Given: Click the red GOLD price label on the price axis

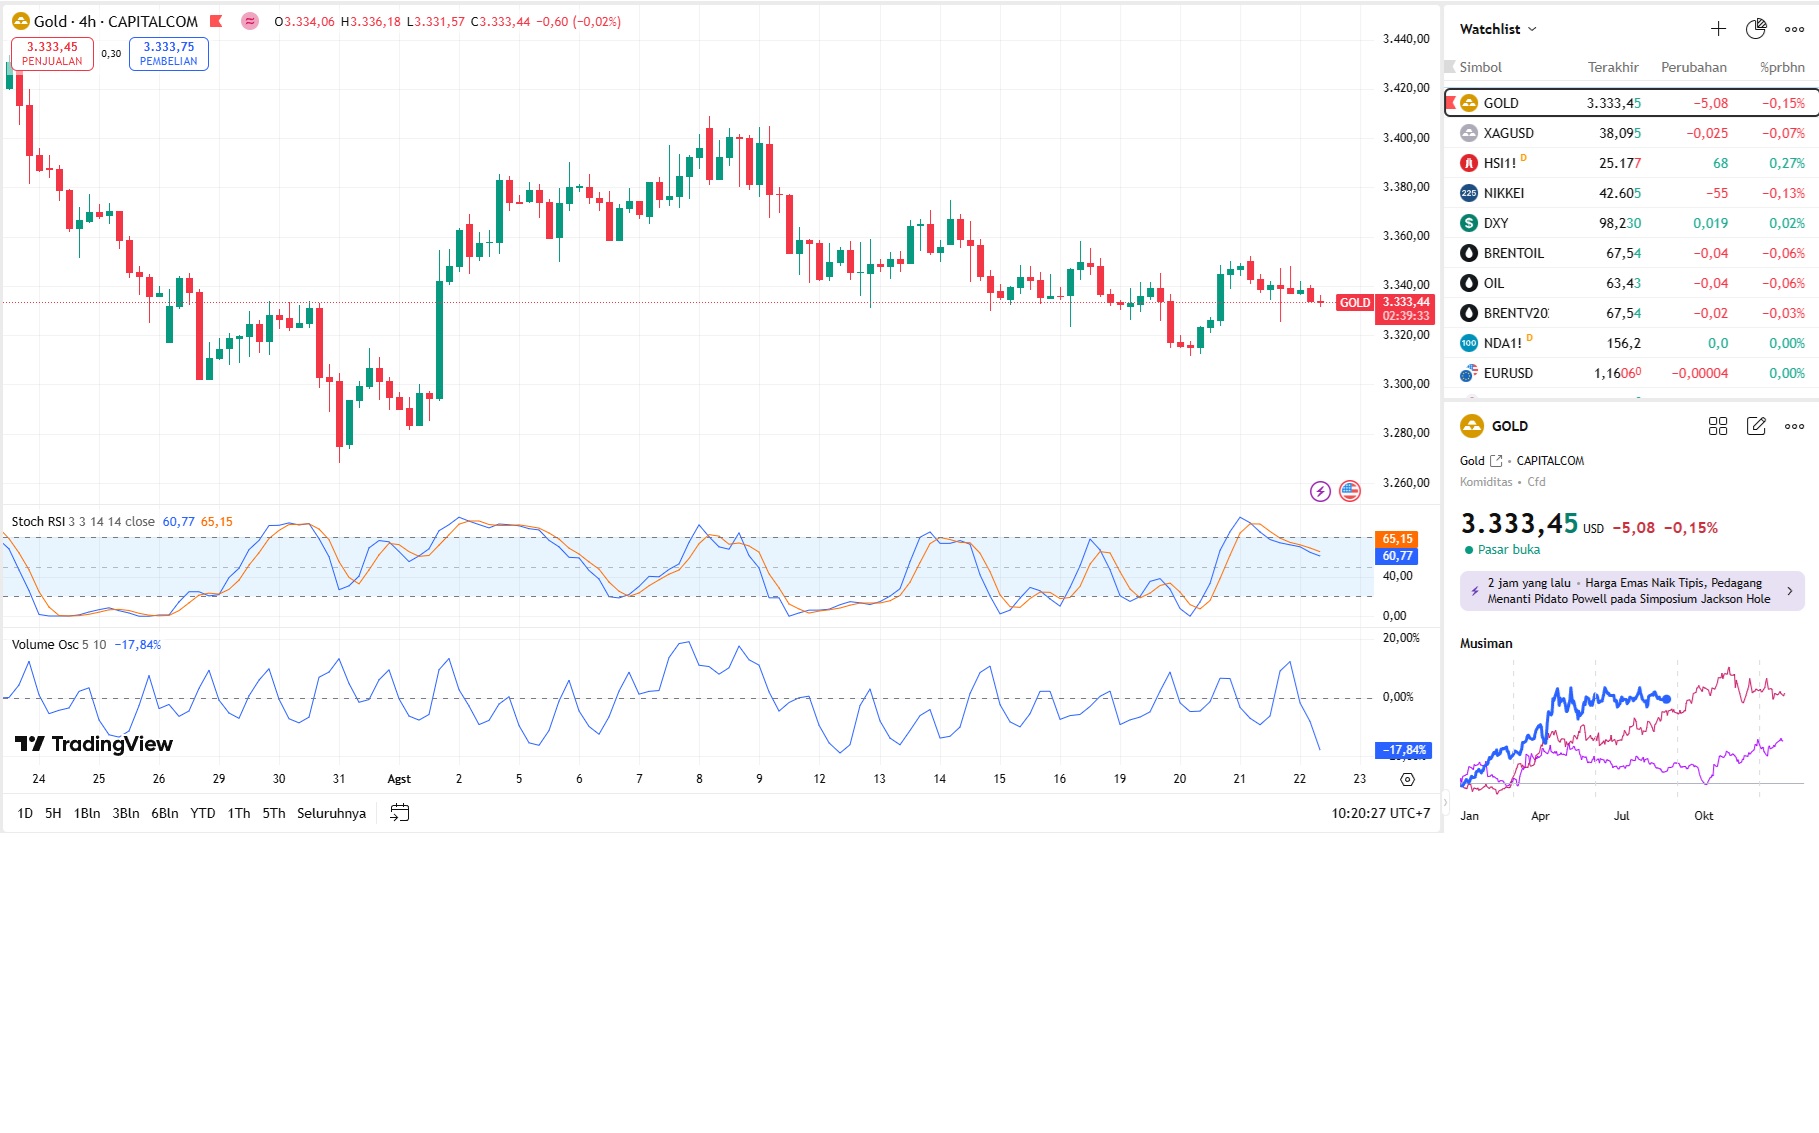Looking at the screenshot, I should 1355,303.
